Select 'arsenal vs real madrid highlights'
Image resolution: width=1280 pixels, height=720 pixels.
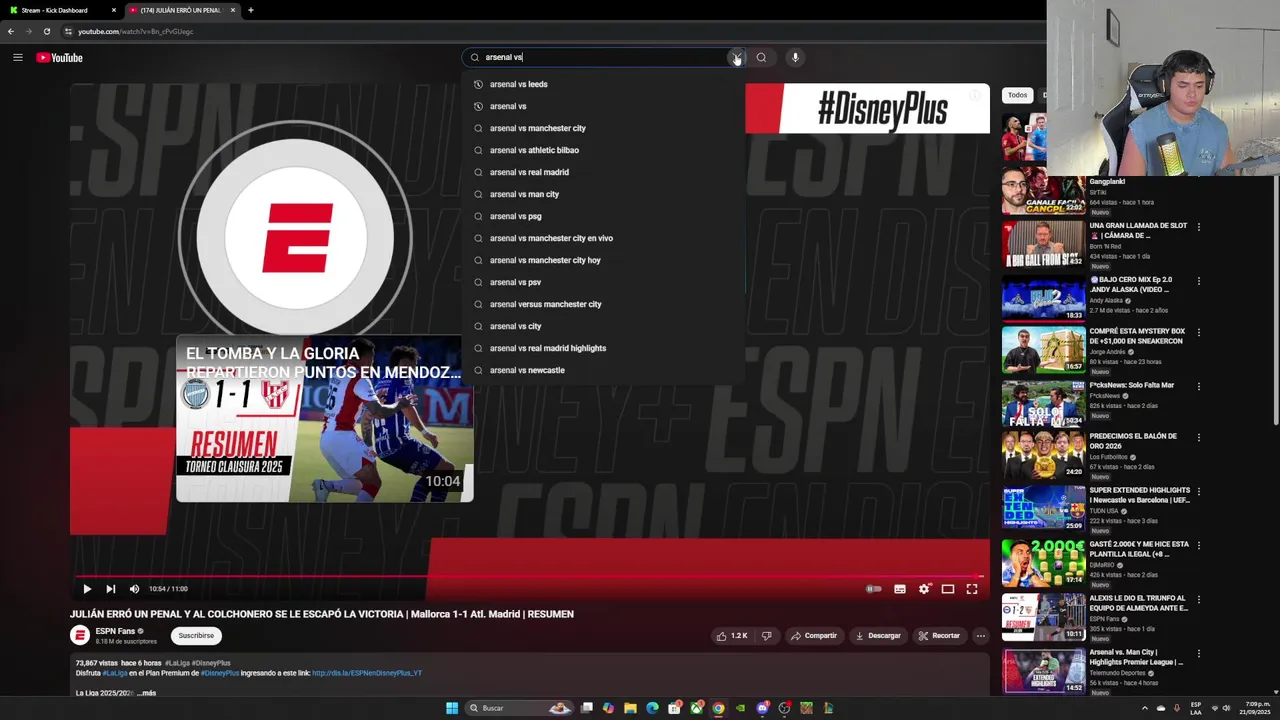[604, 348]
